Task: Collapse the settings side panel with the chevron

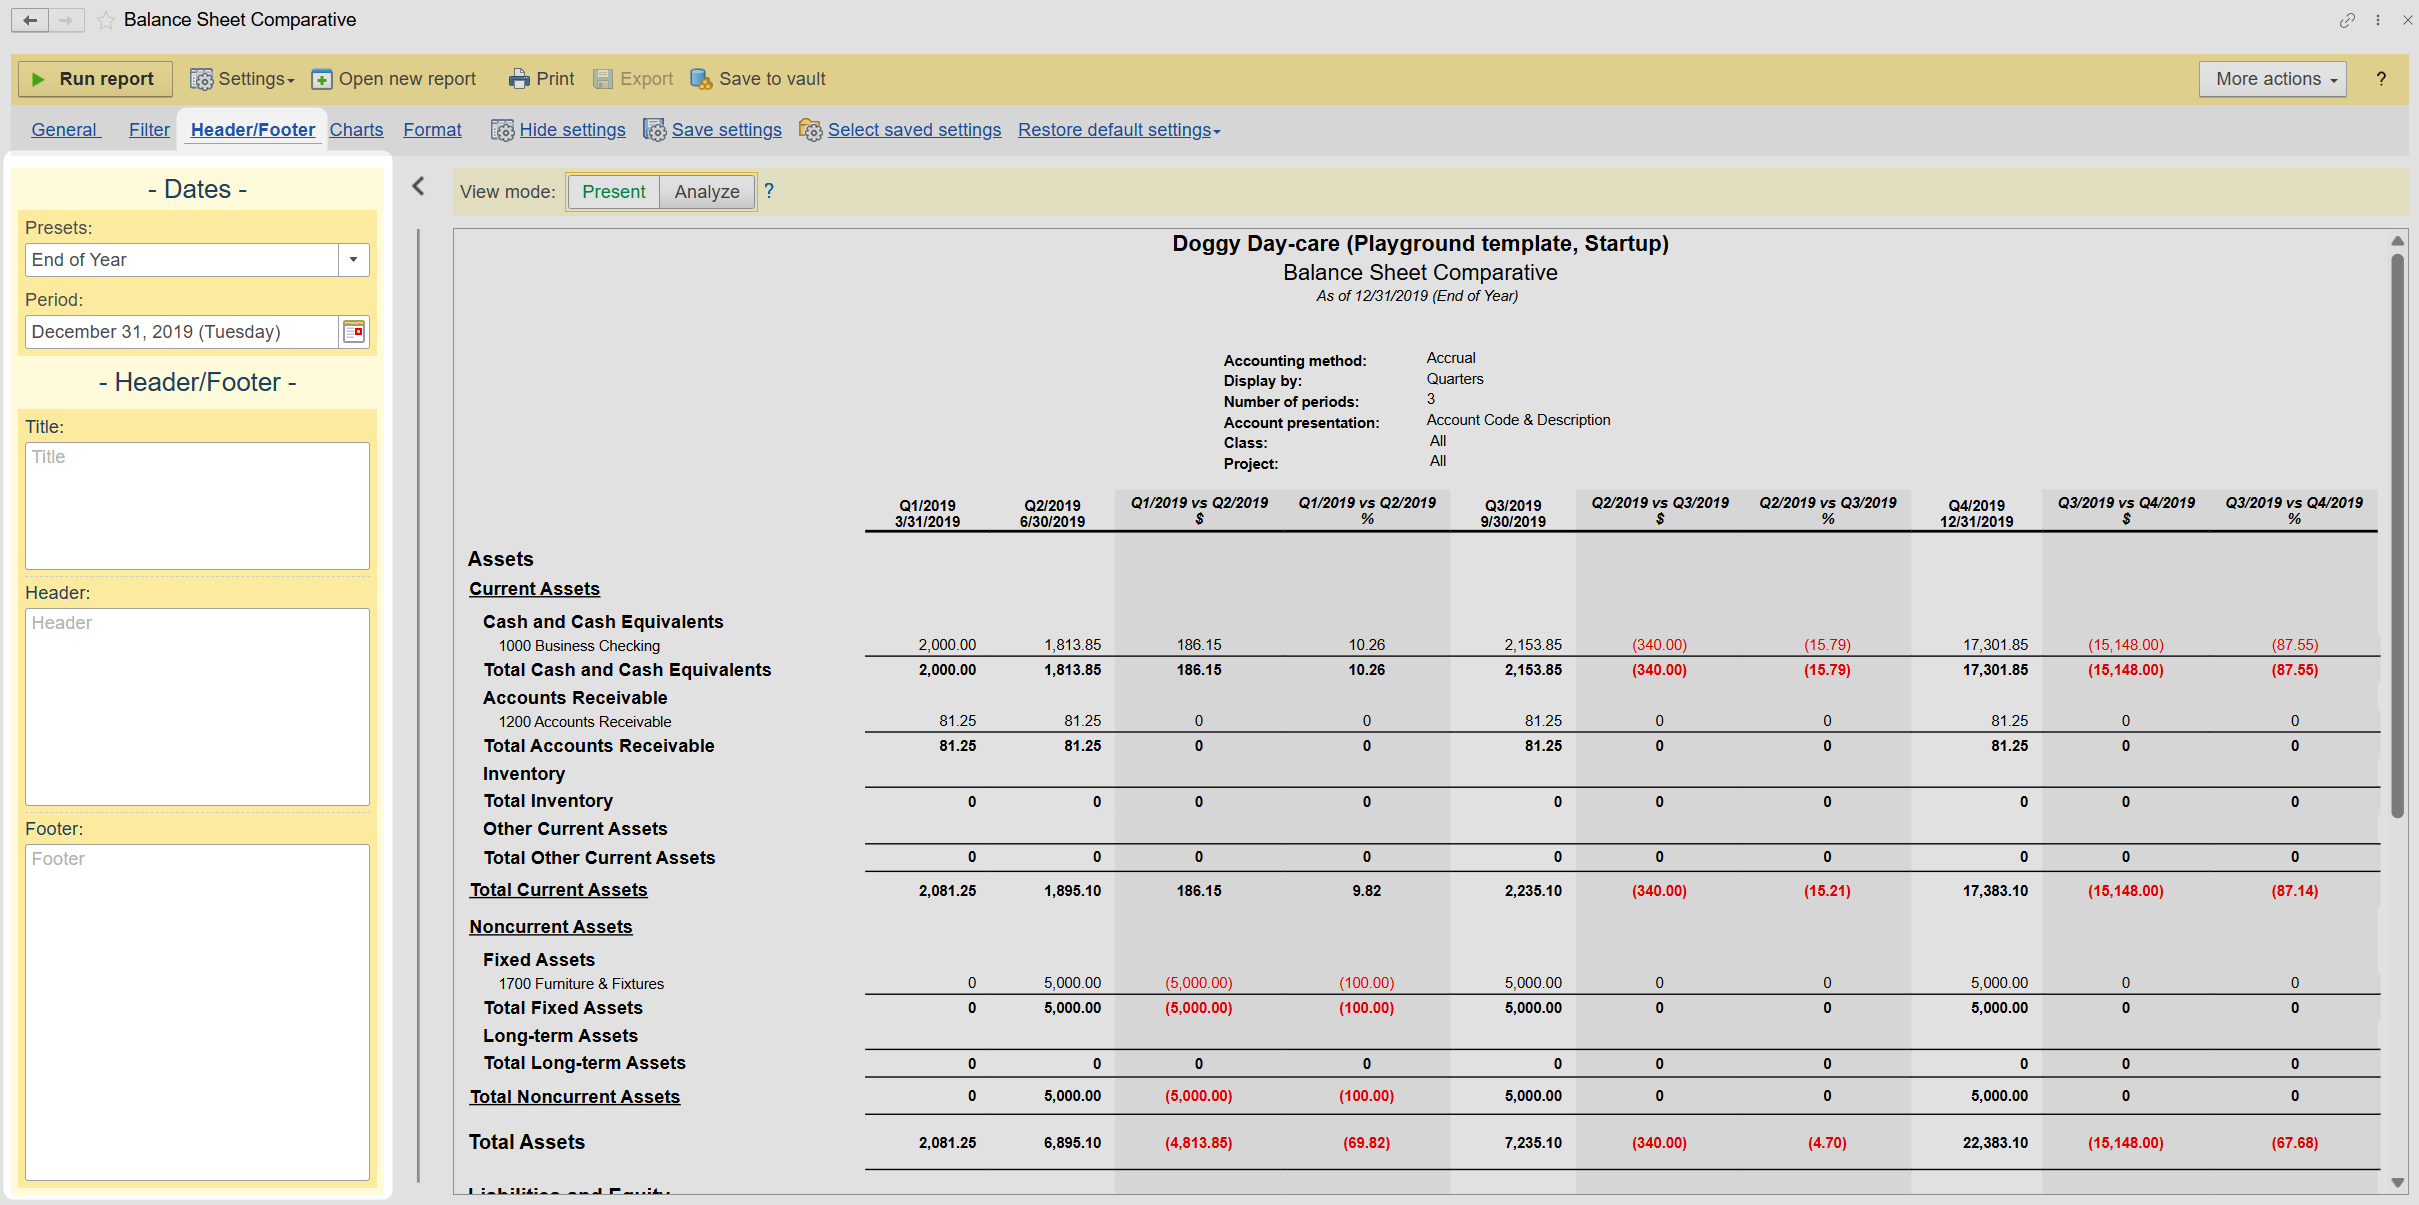Action: pyautogui.click(x=419, y=187)
